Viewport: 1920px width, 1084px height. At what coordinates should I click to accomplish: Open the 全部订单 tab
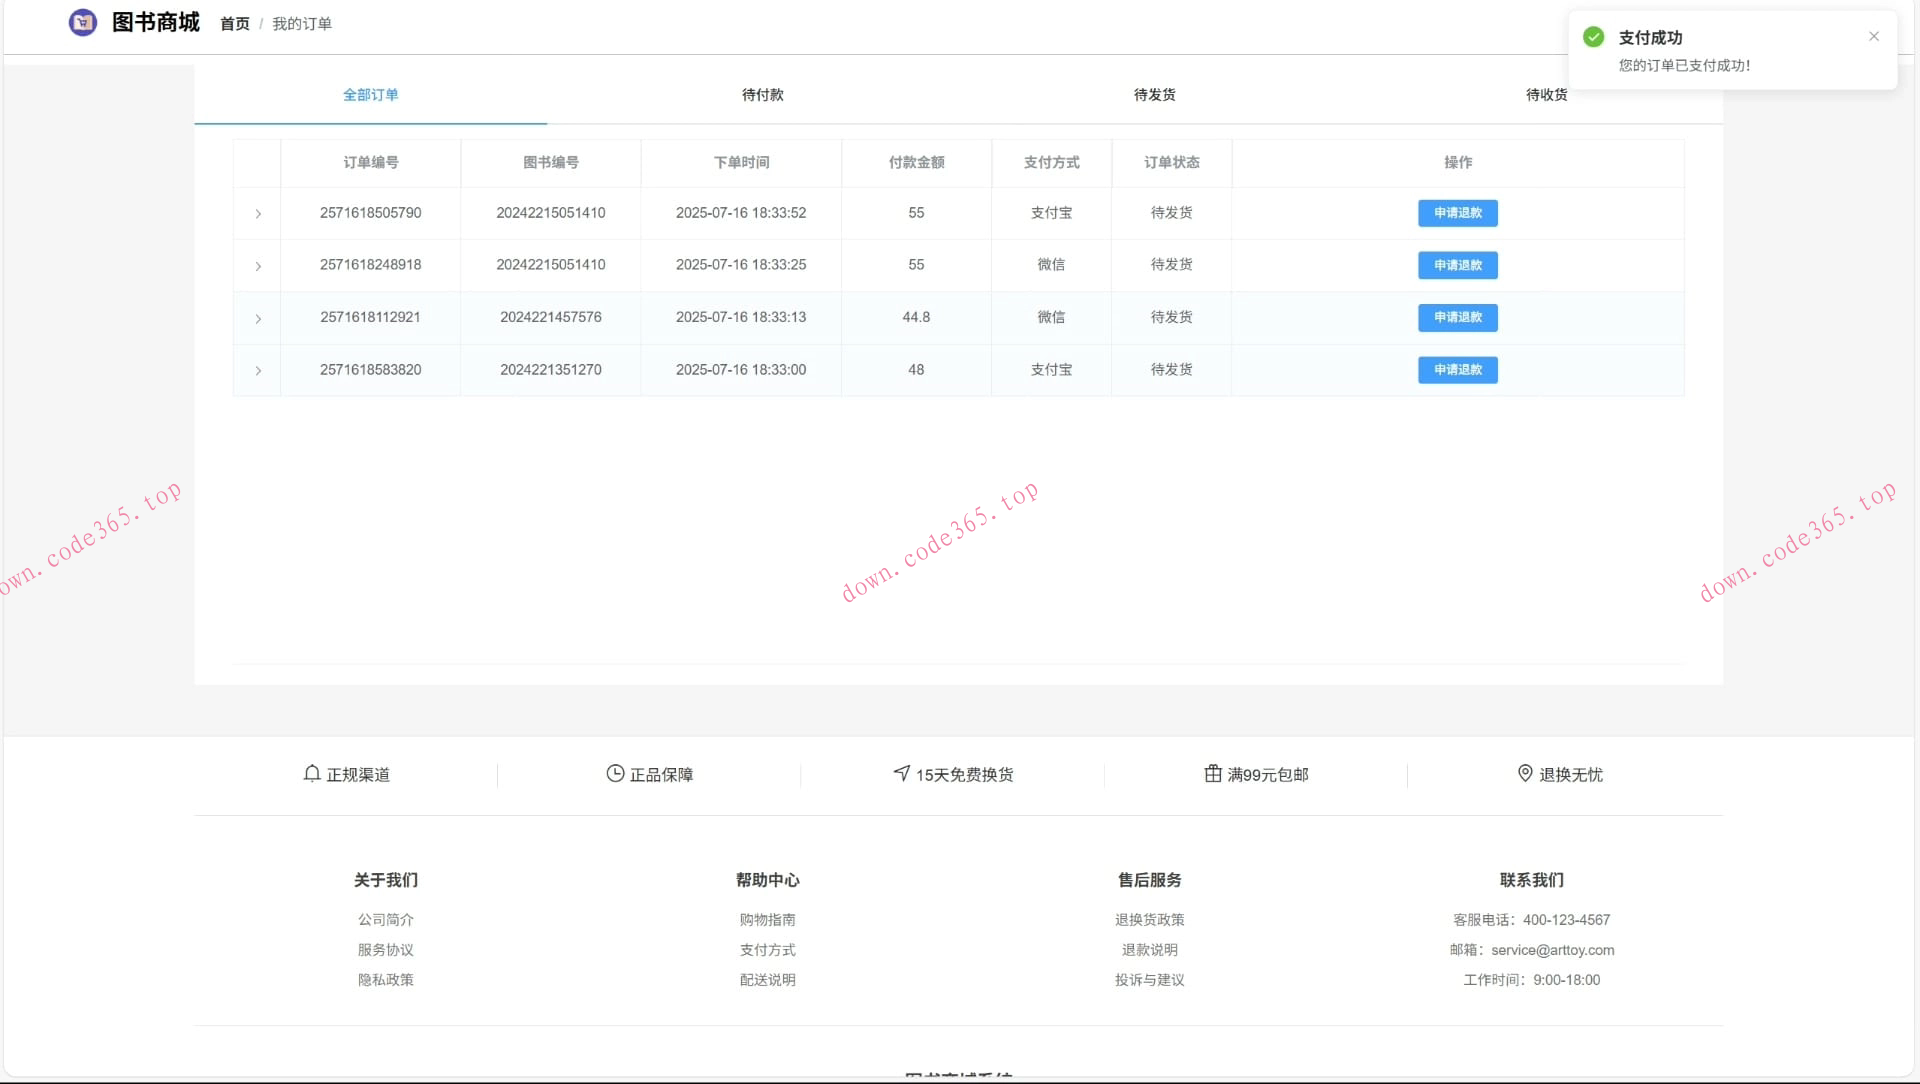370,95
